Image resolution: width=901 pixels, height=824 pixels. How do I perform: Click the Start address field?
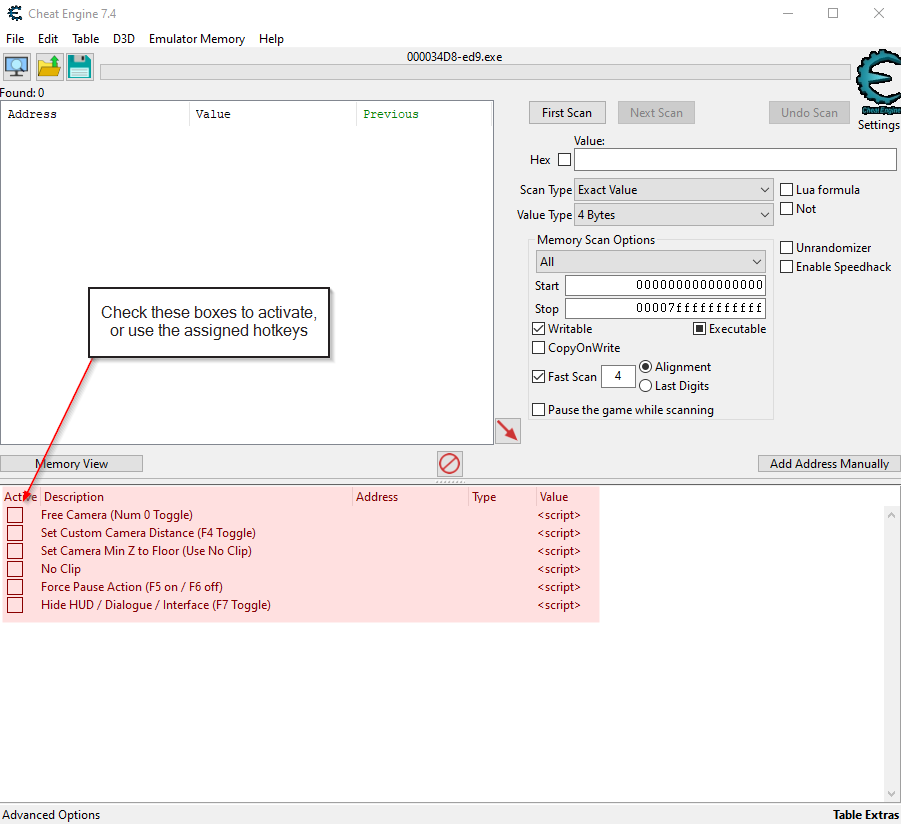click(665, 285)
